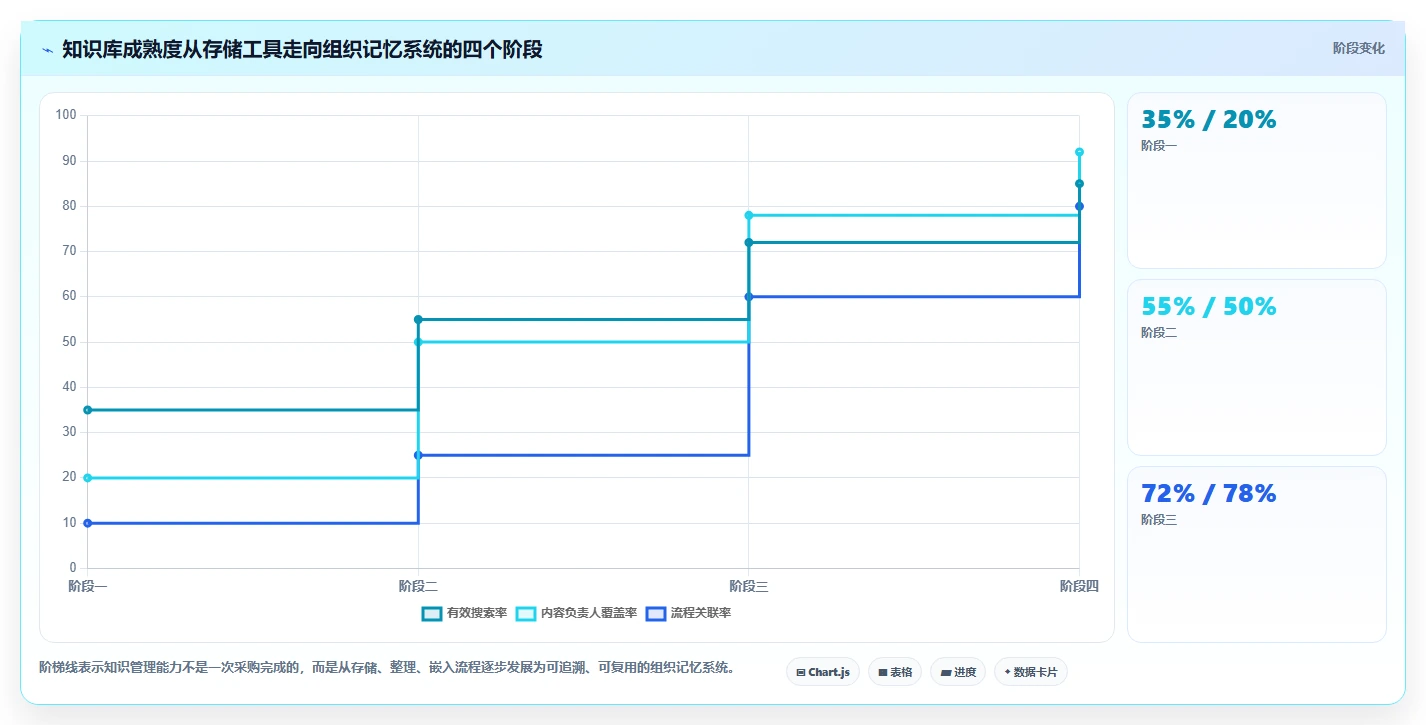The width and height of the screenshot is (1426, 725).
Task: Click the Chart.js tag
Action: (x=823, y=672)
